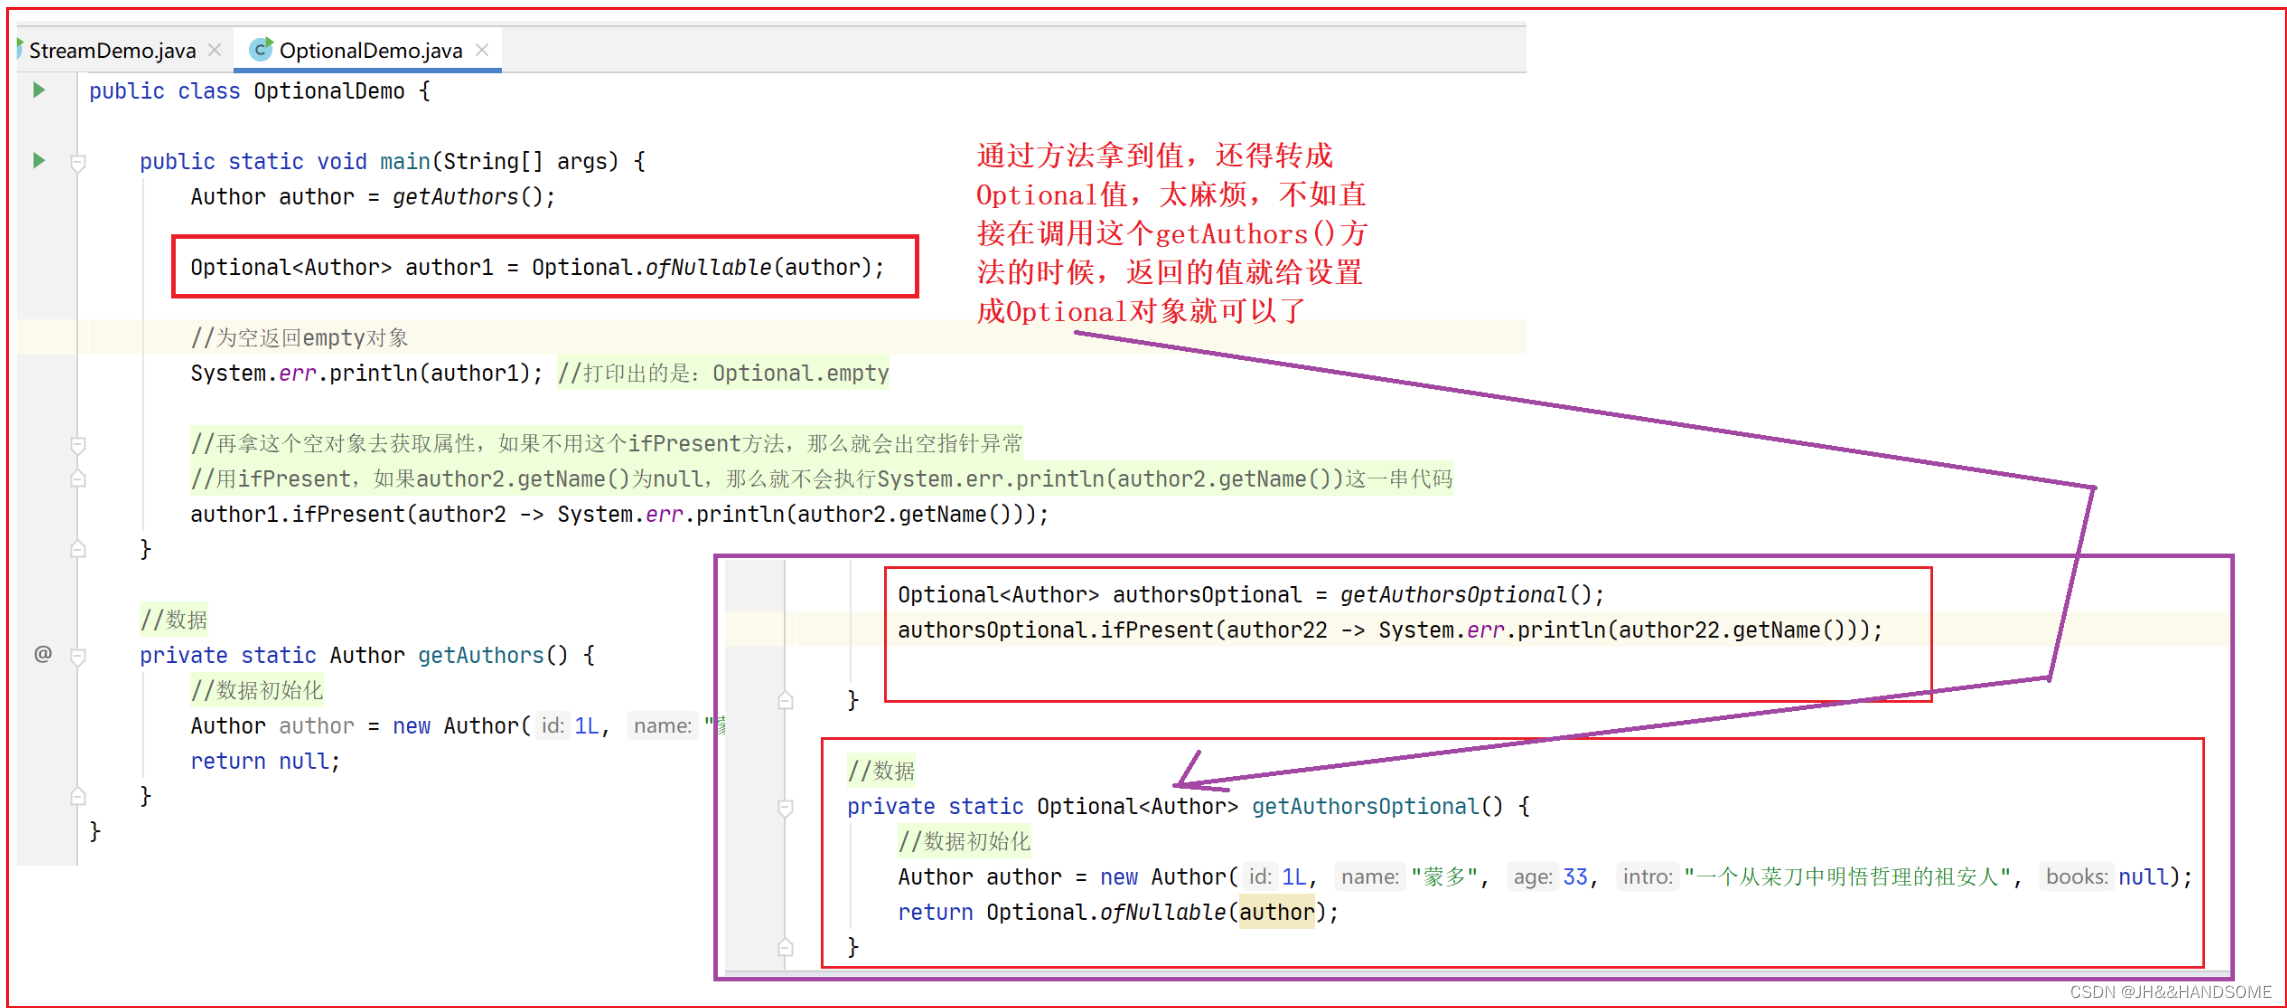This screenshot has height=1008, width=2287.
Task: Click the fold marker above //数据 in inset
Action: coord(786,700)
